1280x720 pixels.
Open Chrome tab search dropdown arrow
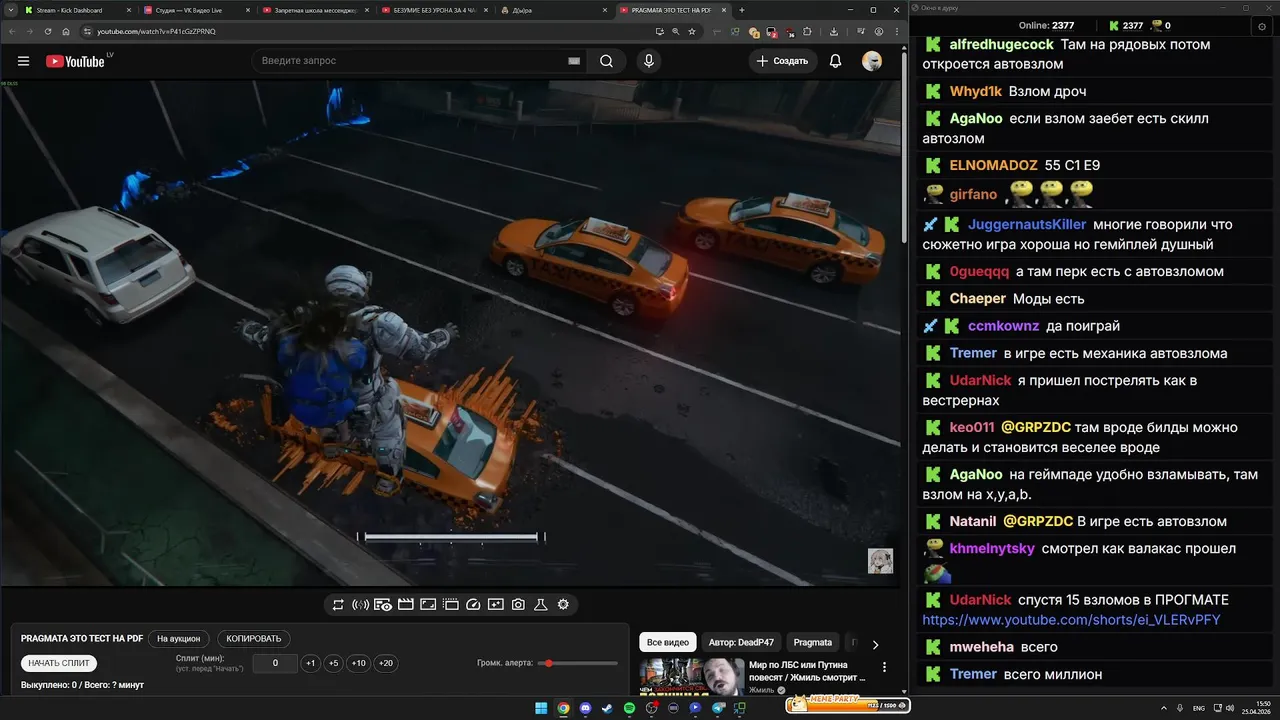click(x=10, y=10)
